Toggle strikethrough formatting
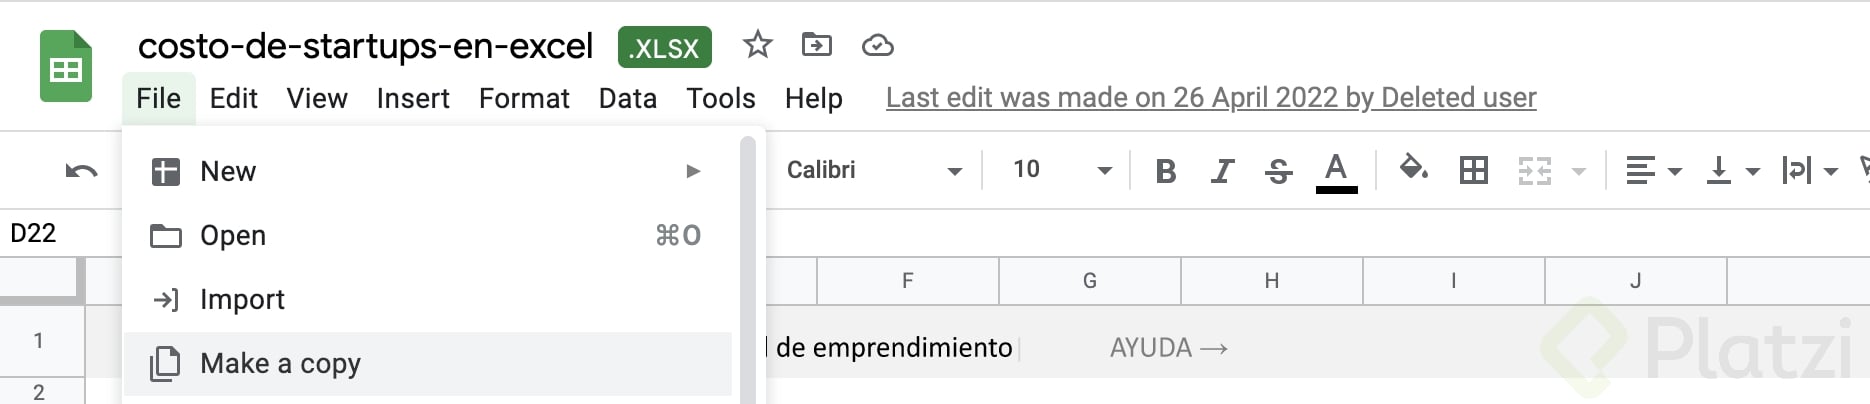 (1278, 171)
